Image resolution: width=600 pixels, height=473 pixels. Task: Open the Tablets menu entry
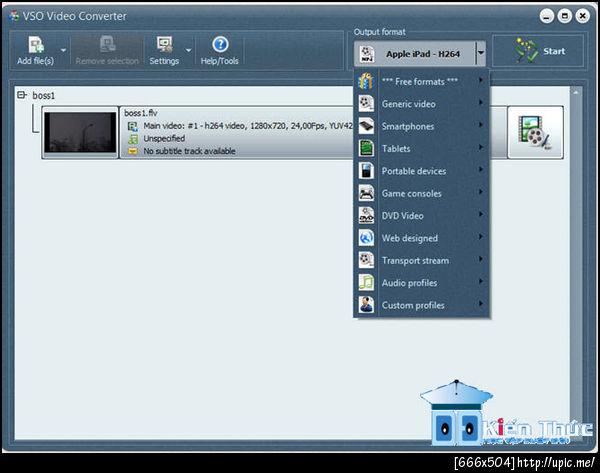pos(421,148)
